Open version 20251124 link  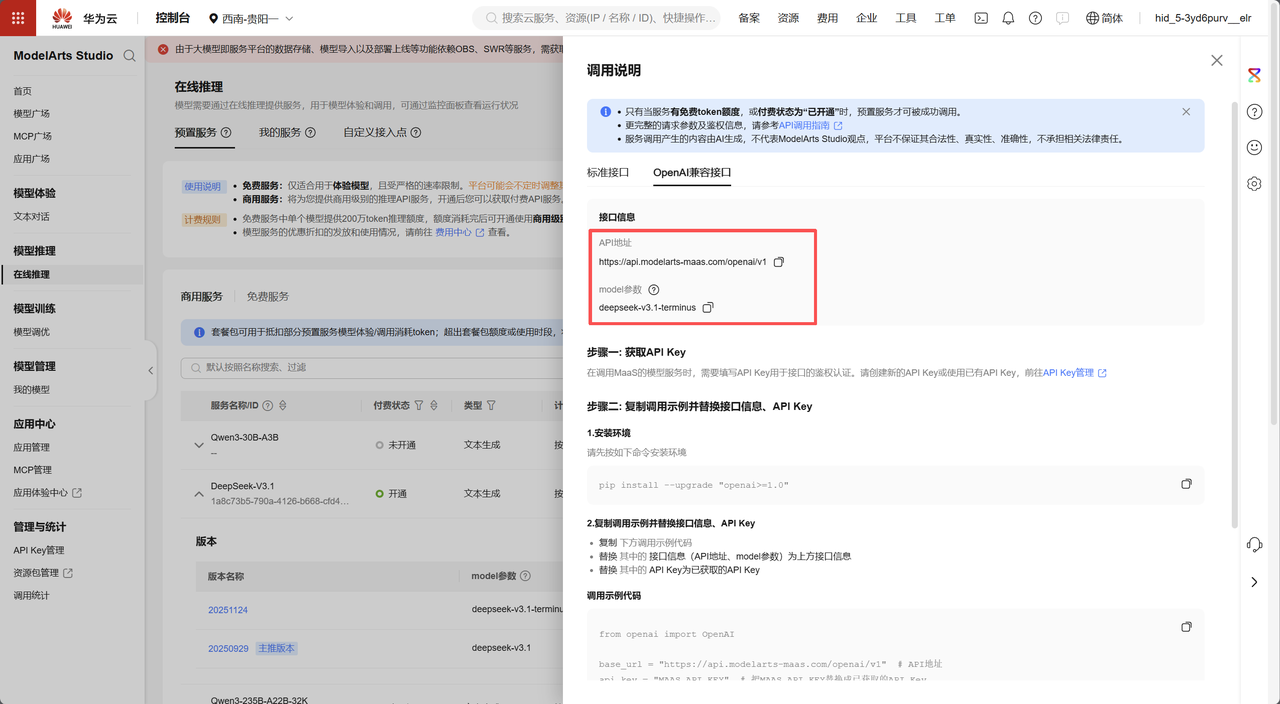click(228, 609)
